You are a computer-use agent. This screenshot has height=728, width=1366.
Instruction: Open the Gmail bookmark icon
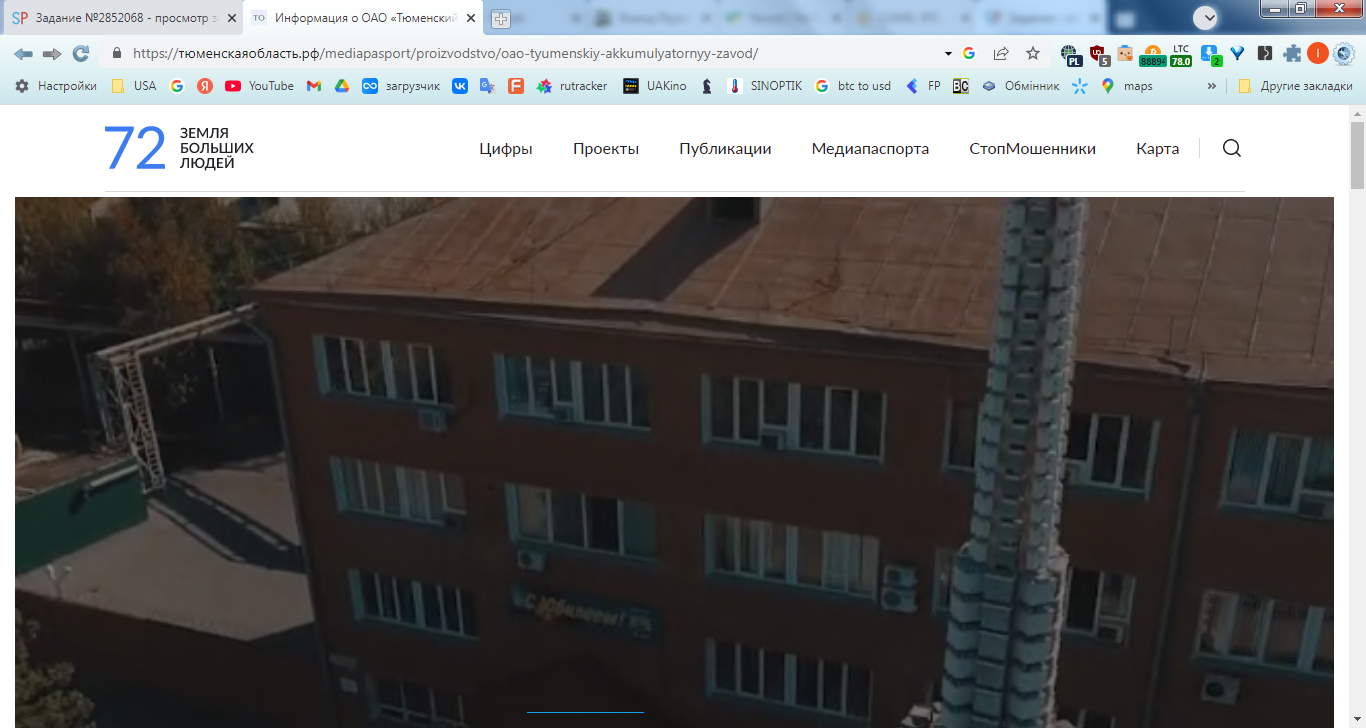[313, 86]
